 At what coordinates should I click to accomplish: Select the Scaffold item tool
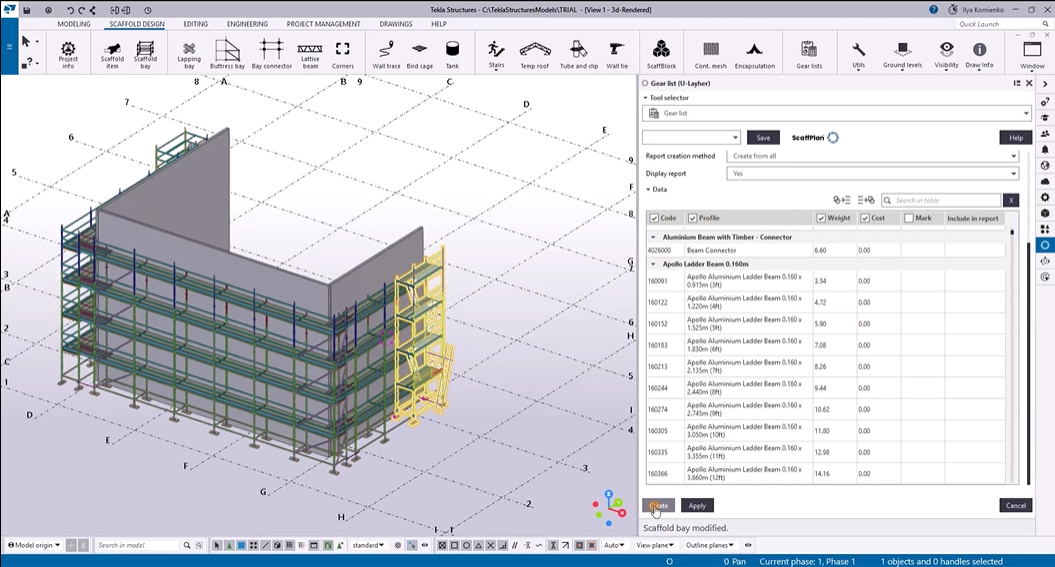112,55
